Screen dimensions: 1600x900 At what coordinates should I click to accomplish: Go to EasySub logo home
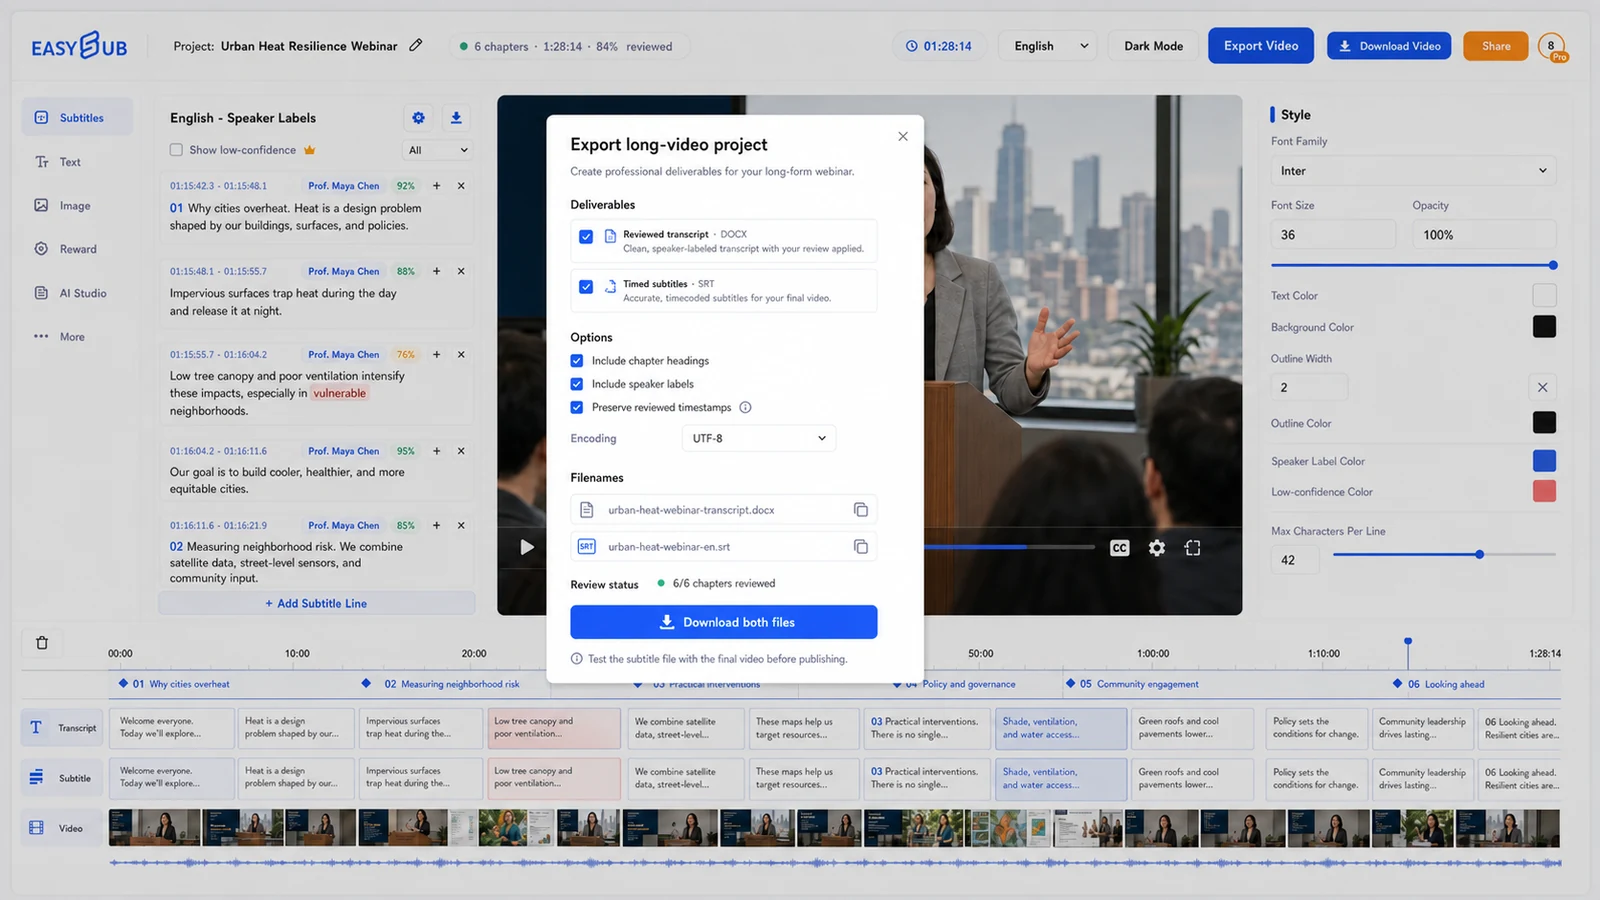pyautogui.click(x=79, y=46)
